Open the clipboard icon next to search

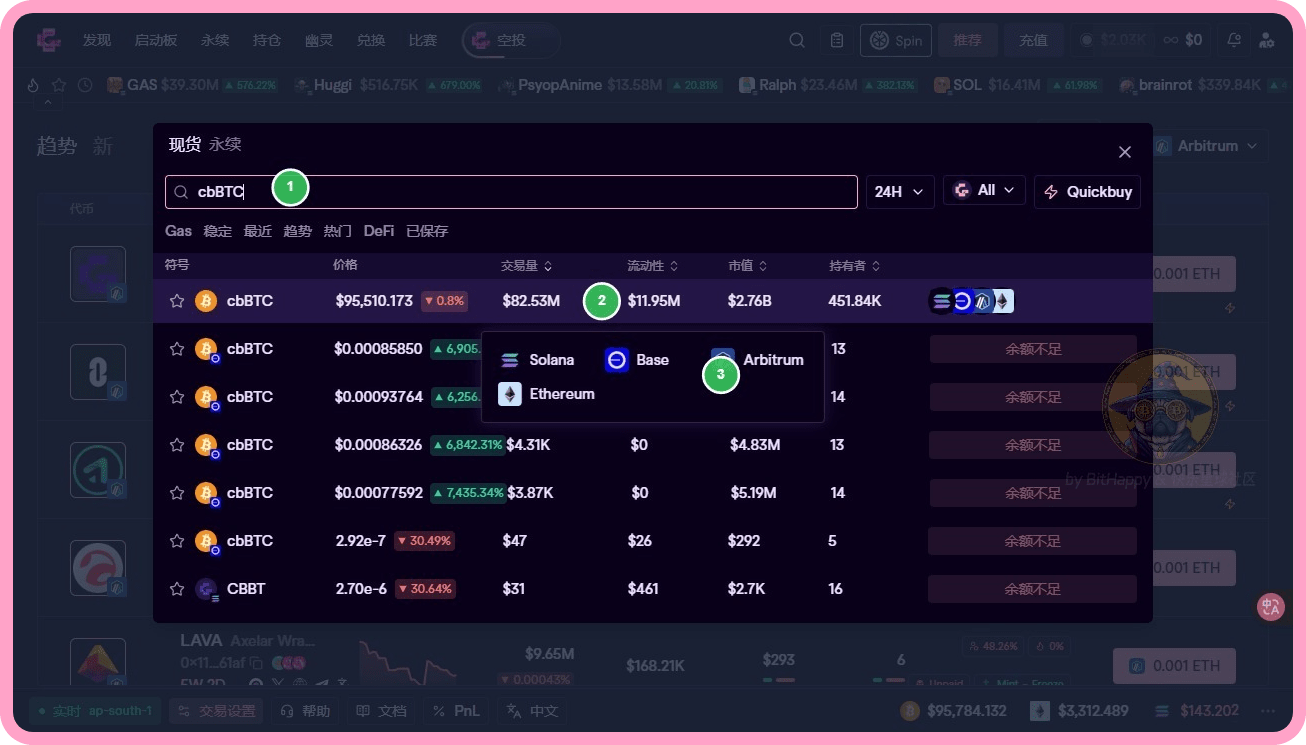[x=837, y=40]
